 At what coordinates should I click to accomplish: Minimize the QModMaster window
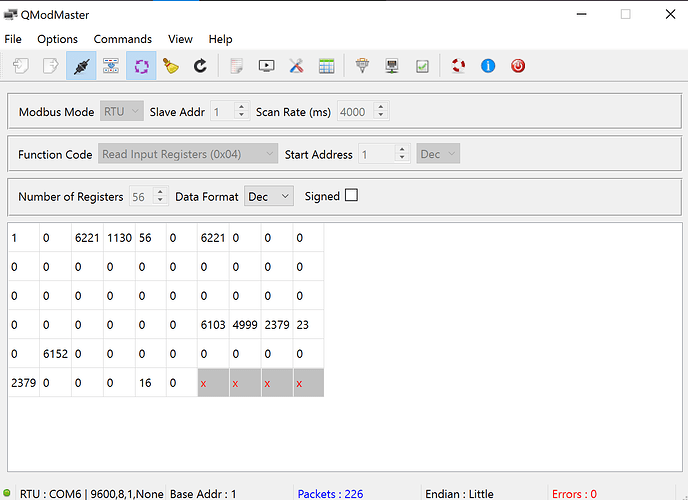581,14
